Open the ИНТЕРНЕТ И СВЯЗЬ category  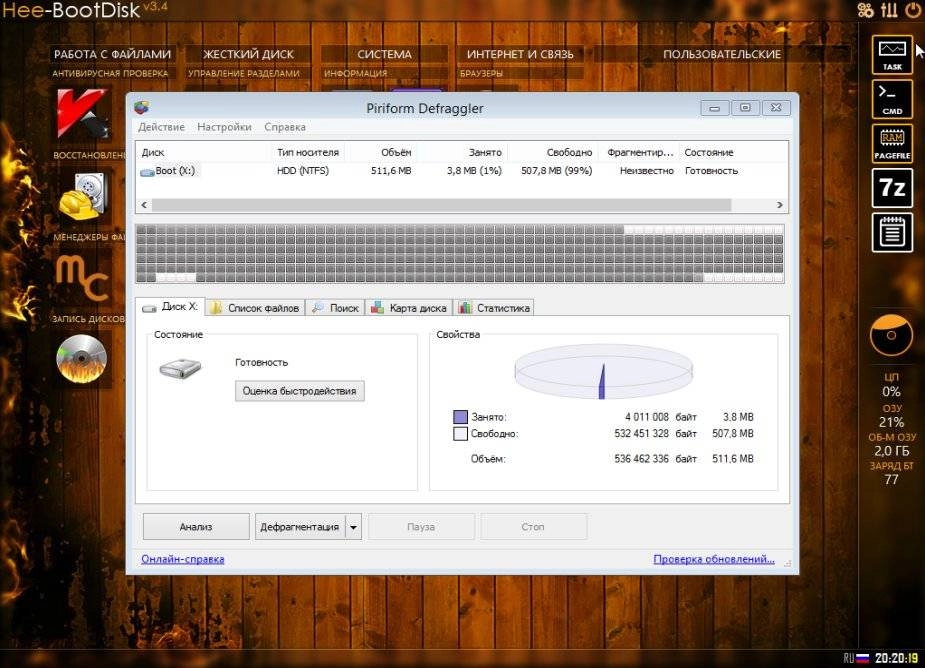tap(520, 54)
